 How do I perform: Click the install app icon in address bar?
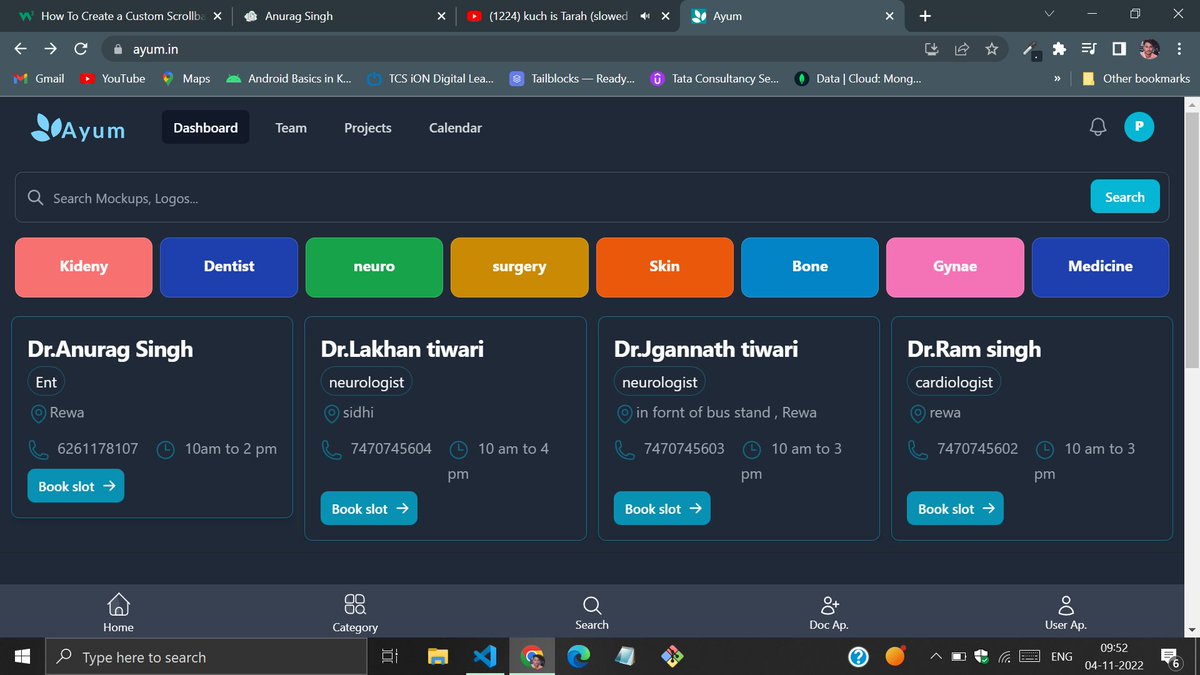click(x=932, y=48)
